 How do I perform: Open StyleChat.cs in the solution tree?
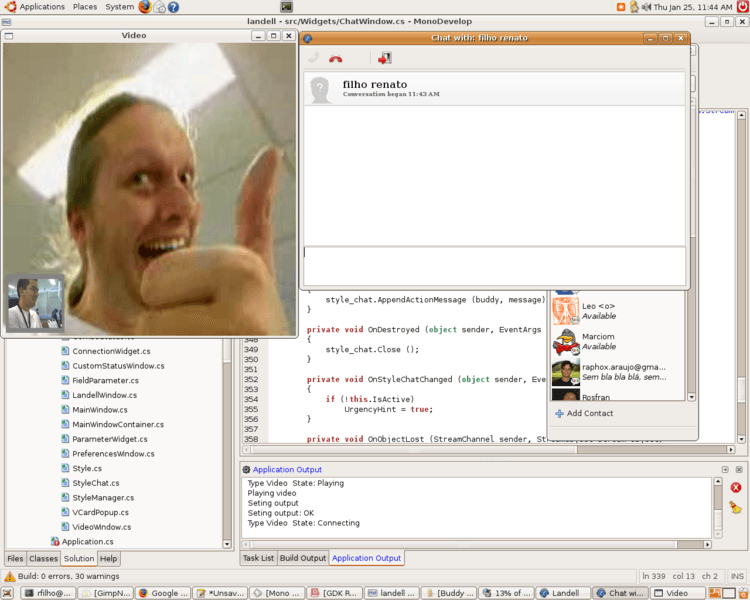[x=95, y=483]
